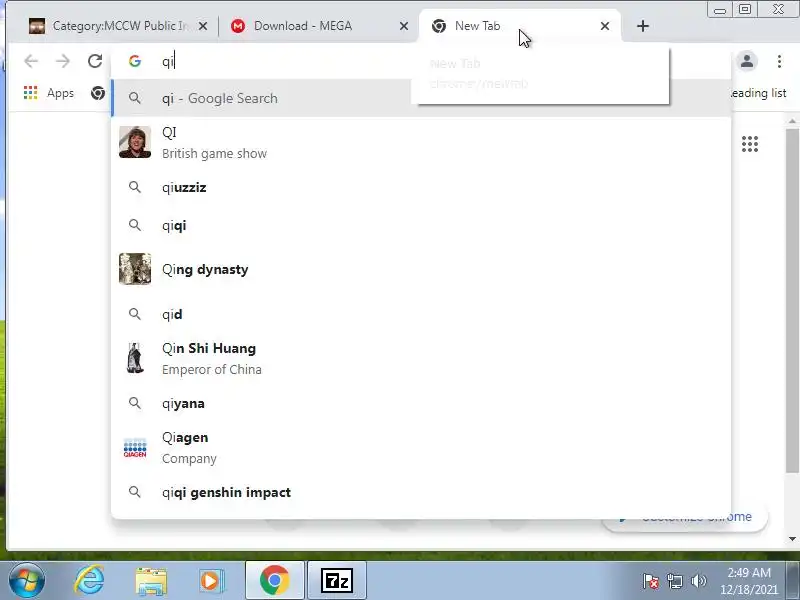The width and height of the screenshot is (800, 600).
Task: Click the Google G icon in address bar
Action: pyautogui.click(x=135, y=61)
